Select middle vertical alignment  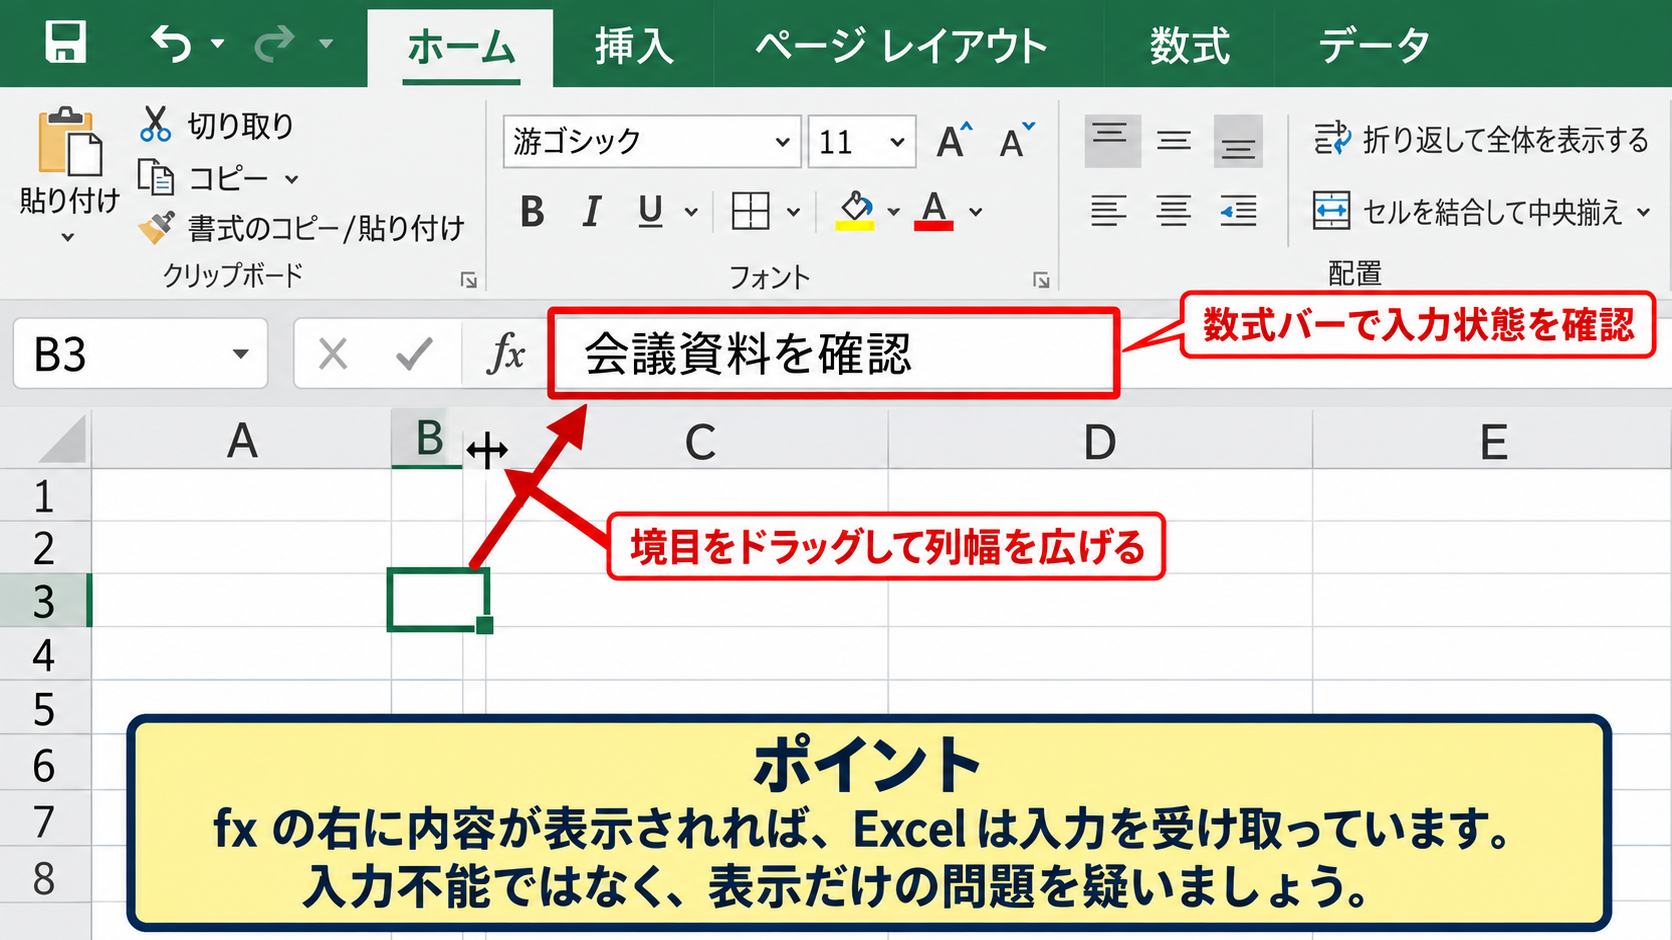(x=1174, y=141)
